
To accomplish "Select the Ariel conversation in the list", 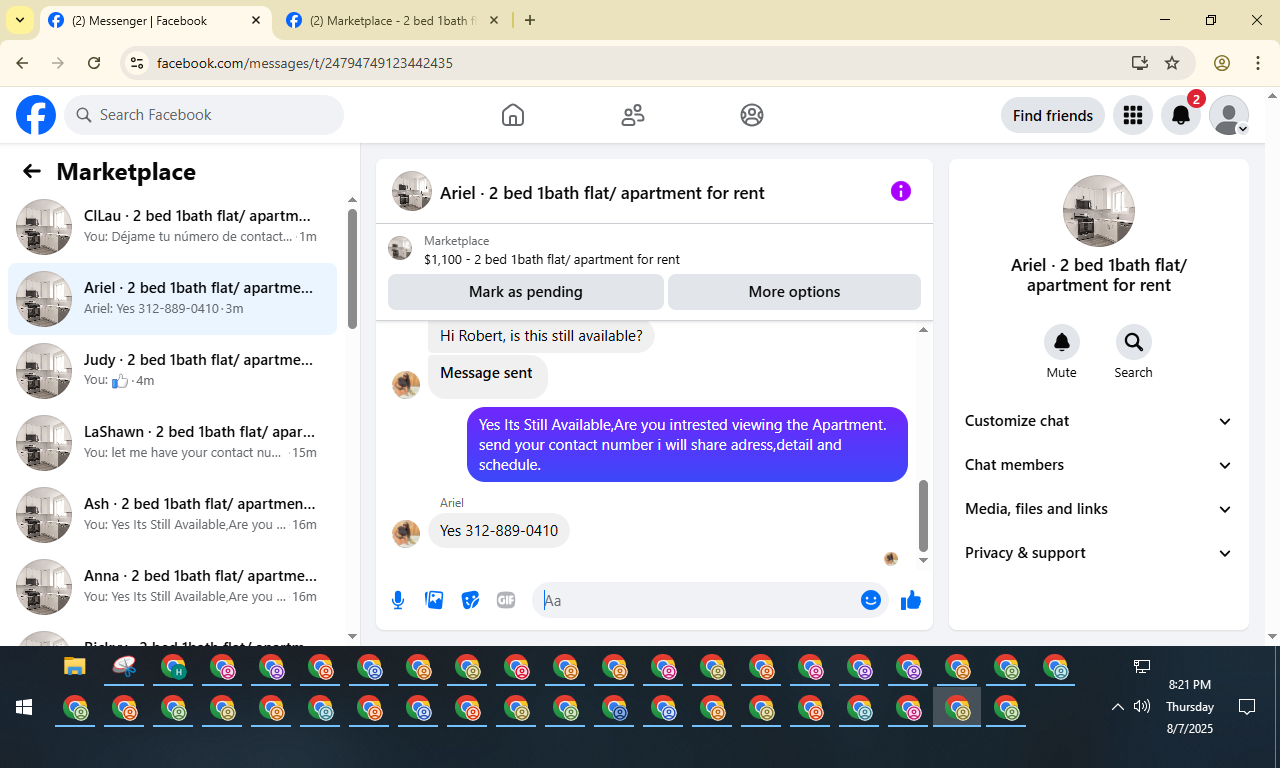I will point(172,299).
